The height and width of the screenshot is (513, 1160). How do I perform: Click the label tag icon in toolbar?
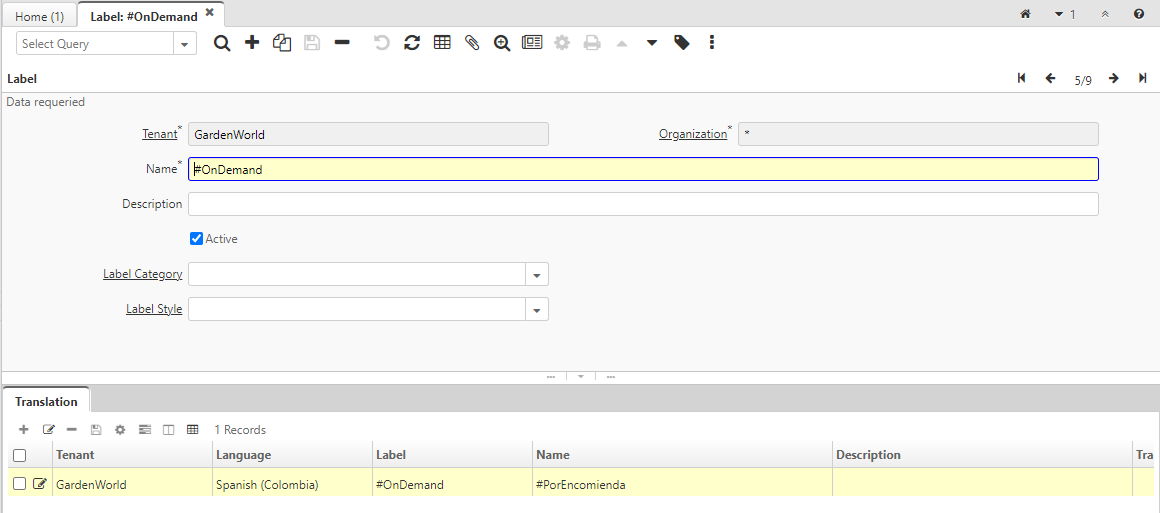coord(682,43)
